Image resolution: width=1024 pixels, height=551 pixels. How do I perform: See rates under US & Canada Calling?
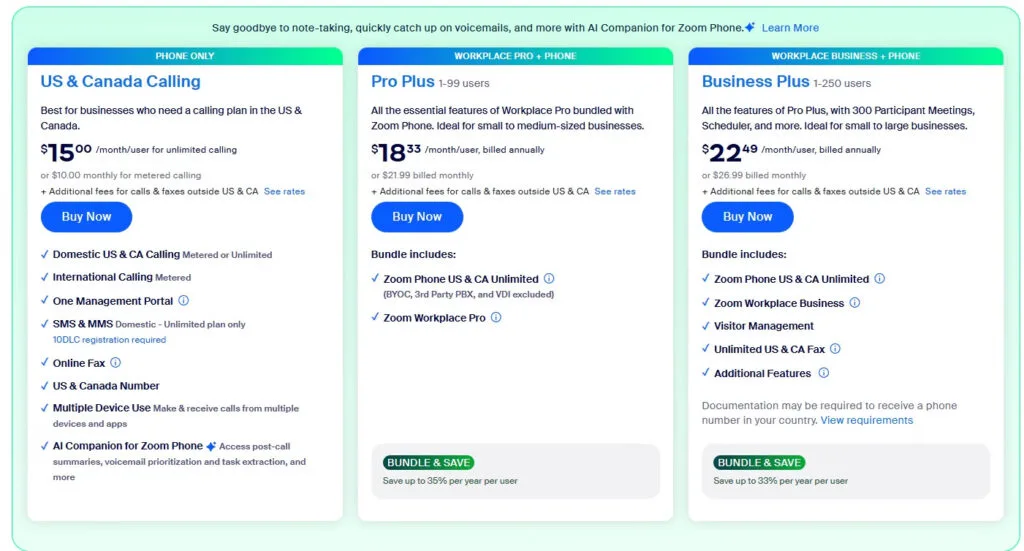pos(284,191)
